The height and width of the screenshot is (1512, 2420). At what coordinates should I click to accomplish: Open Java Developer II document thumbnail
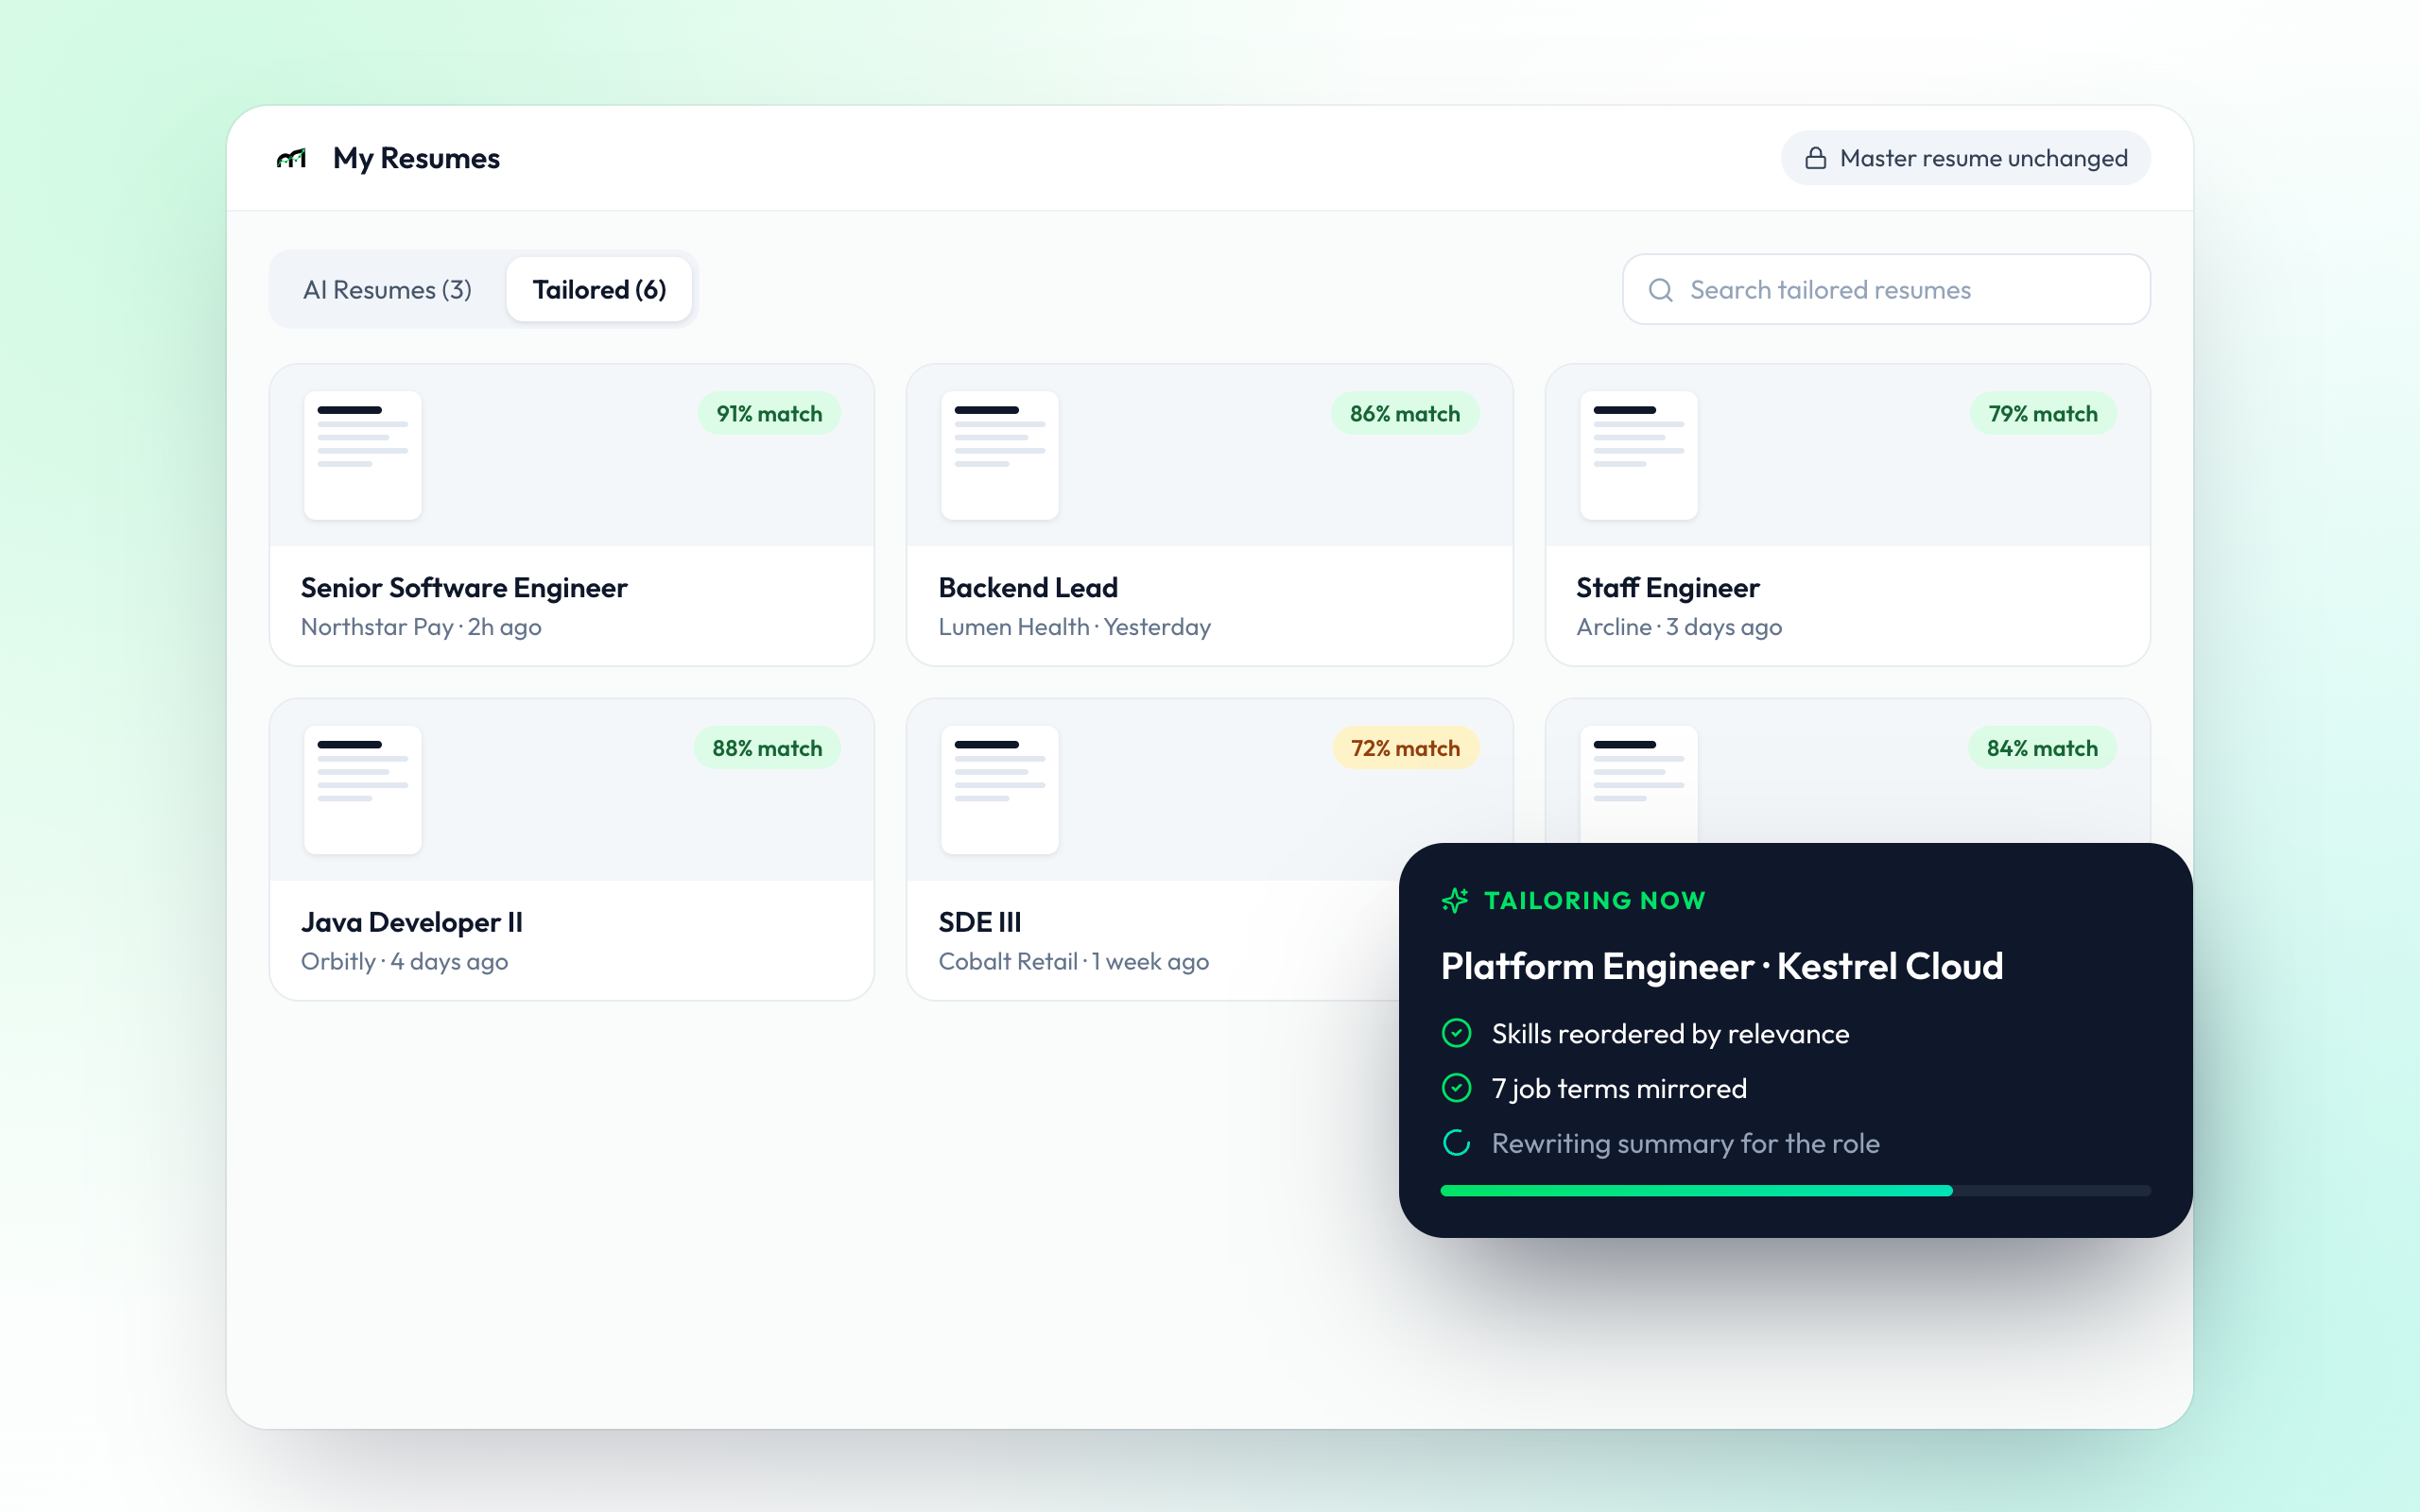pos(362,790)
